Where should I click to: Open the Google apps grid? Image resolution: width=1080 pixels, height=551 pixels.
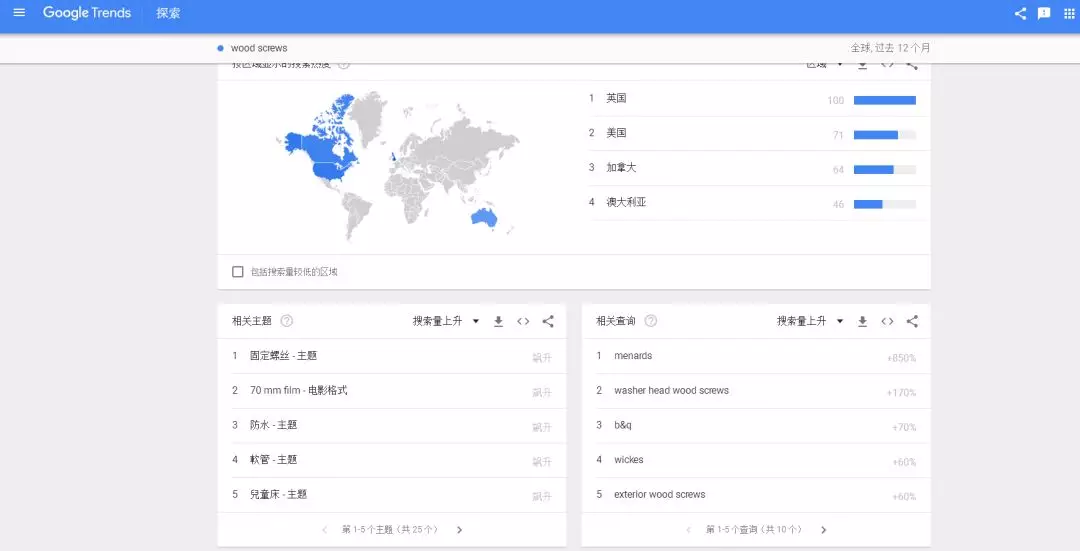1069,13
